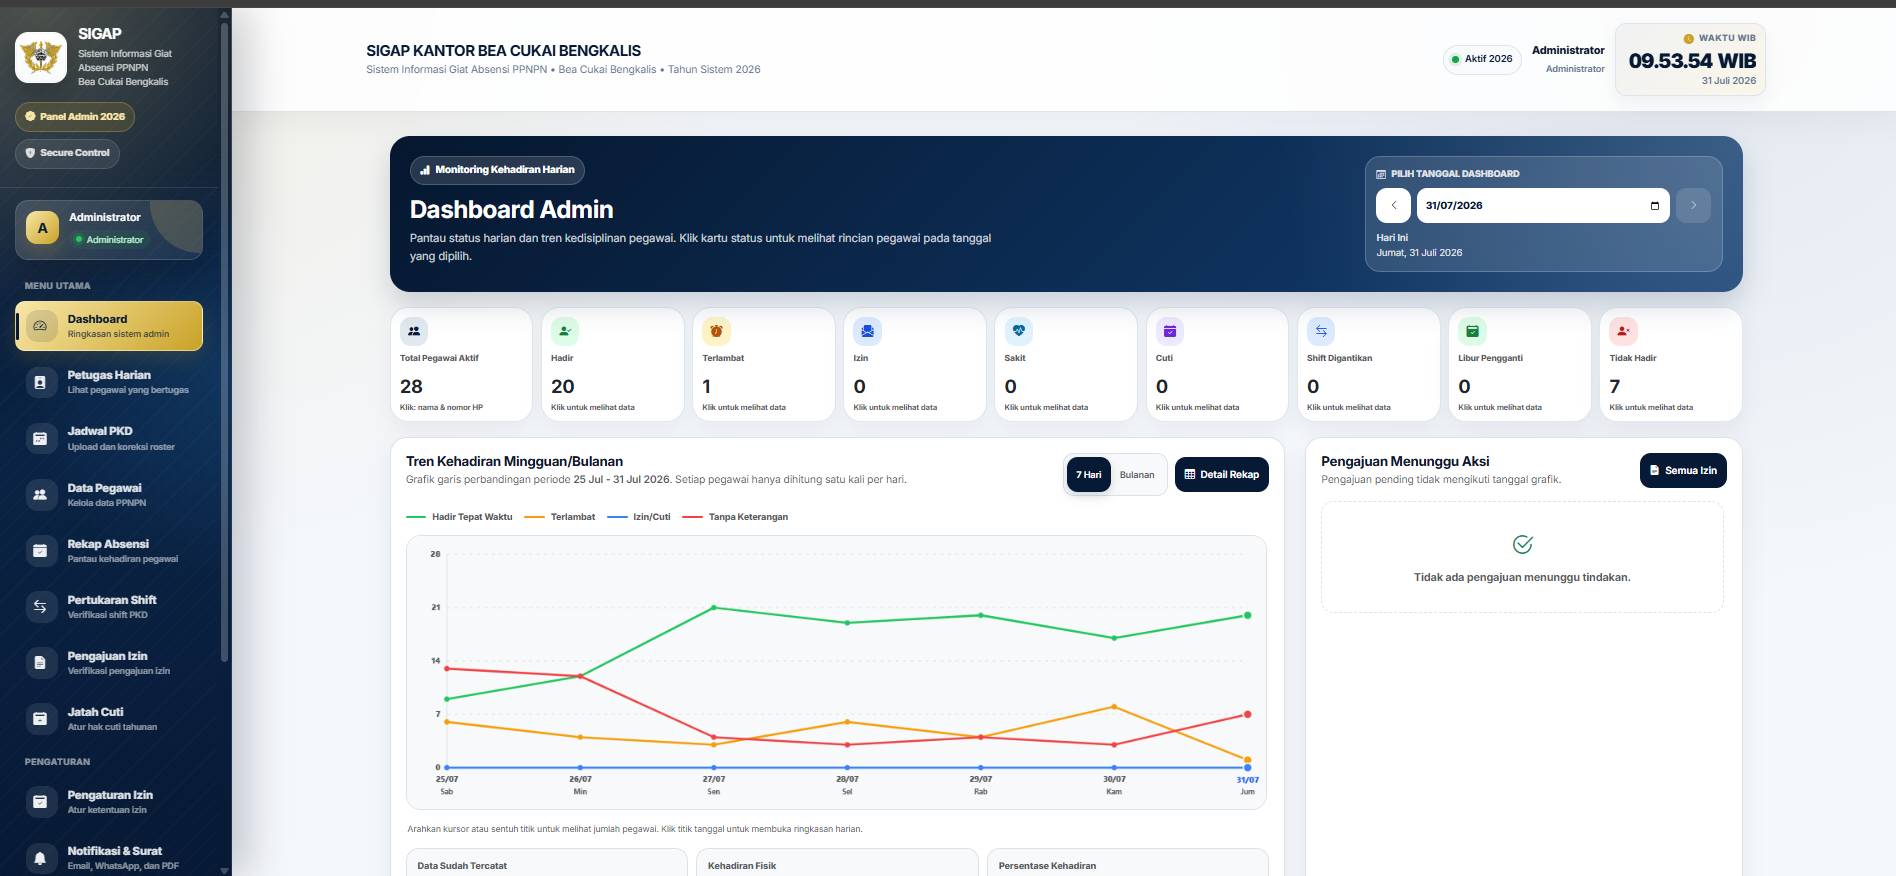
Task: Click the Petugas Harian sidebar icon
Action: tap(40, 382)
